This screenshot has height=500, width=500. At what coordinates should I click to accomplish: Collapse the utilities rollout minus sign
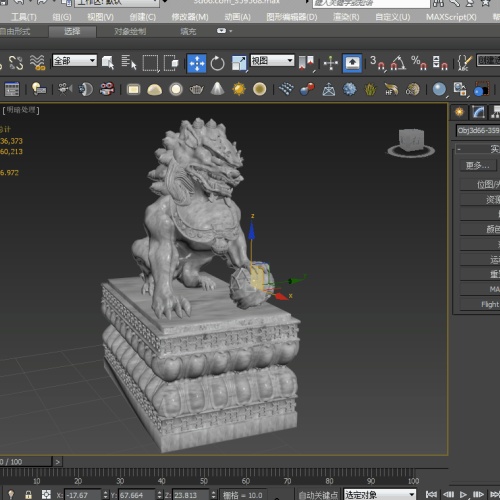tap(459, 149)
